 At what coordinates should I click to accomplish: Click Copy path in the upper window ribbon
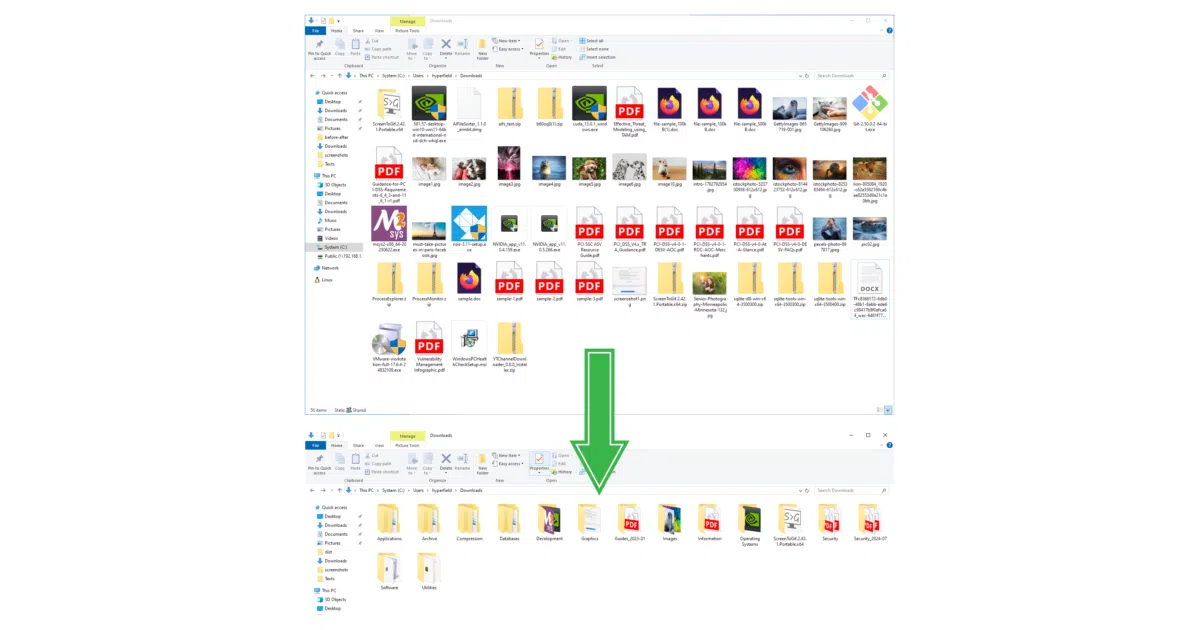coord(377,49)
